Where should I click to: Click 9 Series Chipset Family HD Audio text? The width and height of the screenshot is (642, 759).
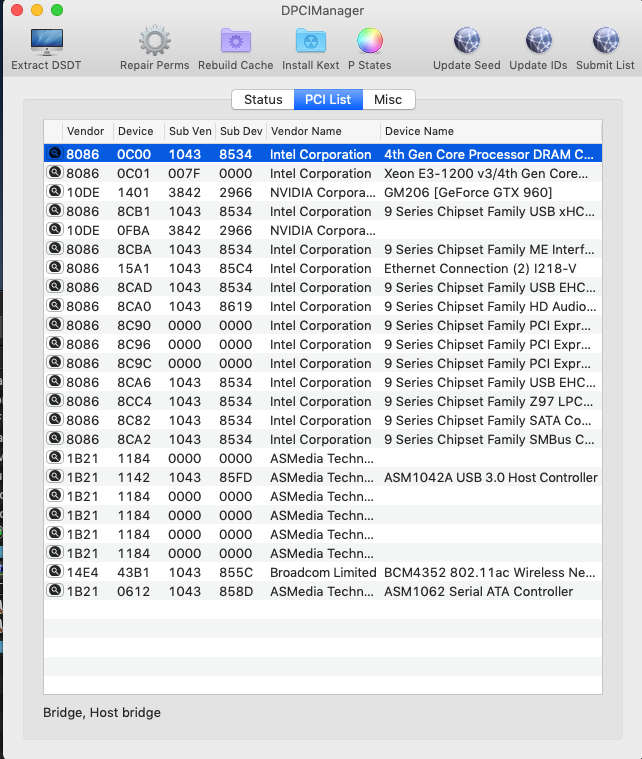(x=490, y=307)
